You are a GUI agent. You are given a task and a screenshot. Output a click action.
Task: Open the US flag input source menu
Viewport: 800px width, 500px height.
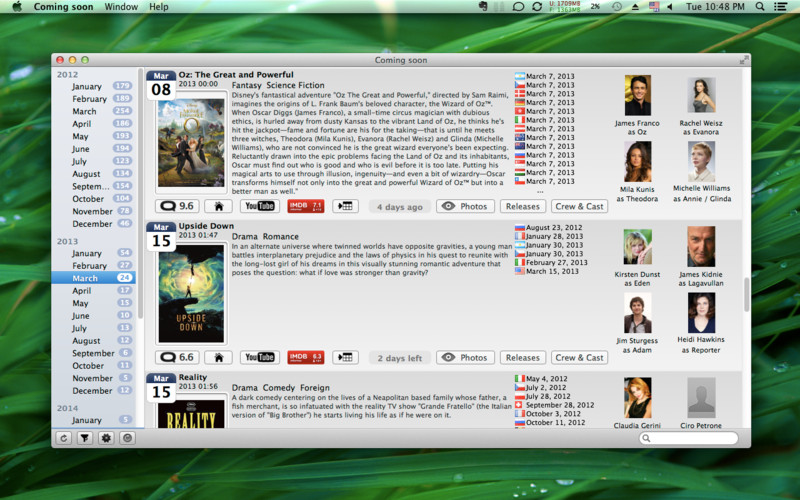click(654, 7)
